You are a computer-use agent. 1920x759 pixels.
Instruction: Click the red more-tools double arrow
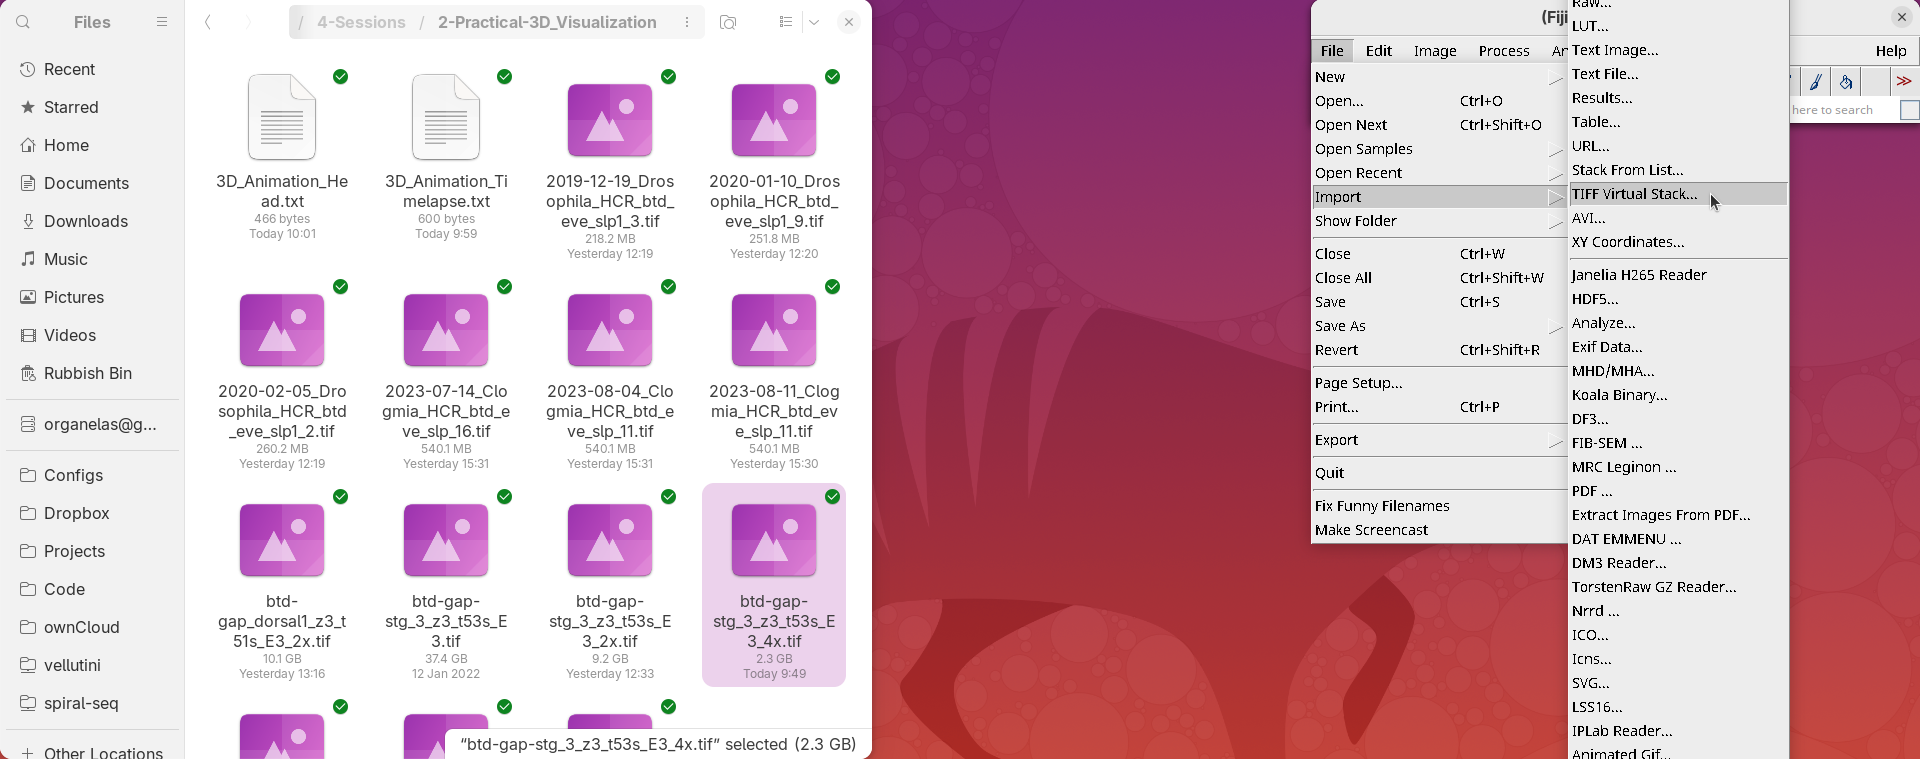click(1904, 82)
